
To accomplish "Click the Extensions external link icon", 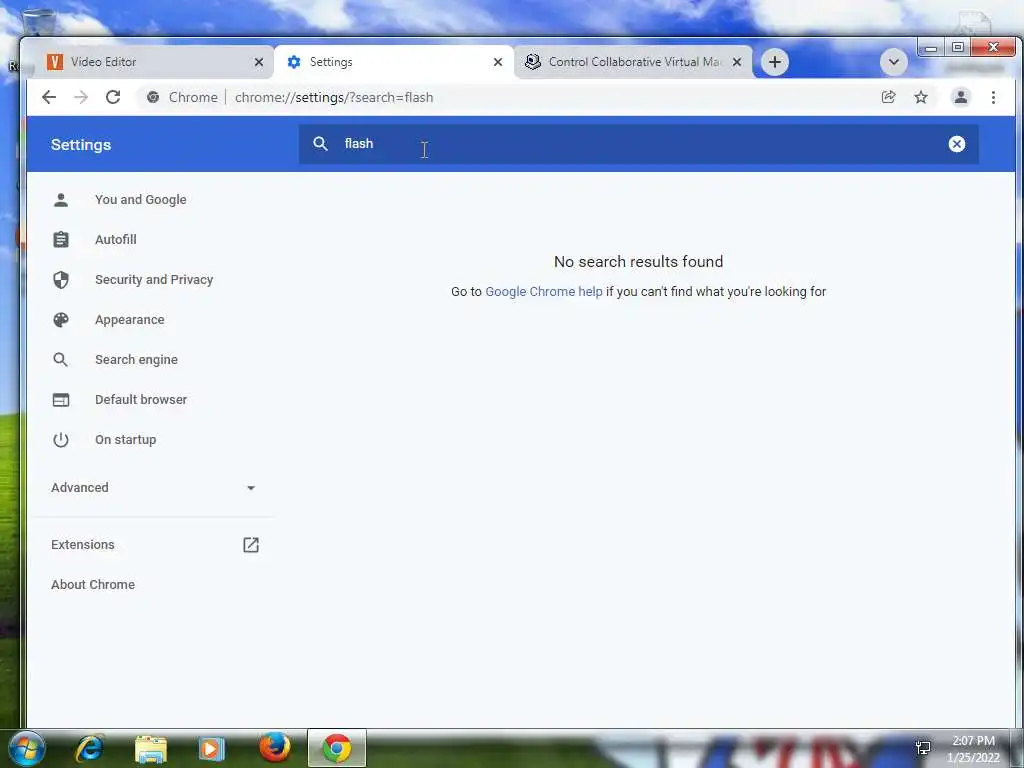I will [251, 545].
